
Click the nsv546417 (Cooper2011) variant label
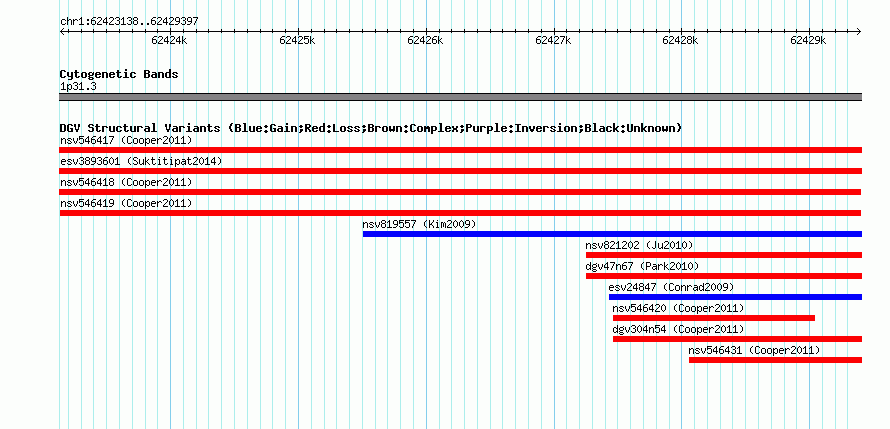point(126,140)
